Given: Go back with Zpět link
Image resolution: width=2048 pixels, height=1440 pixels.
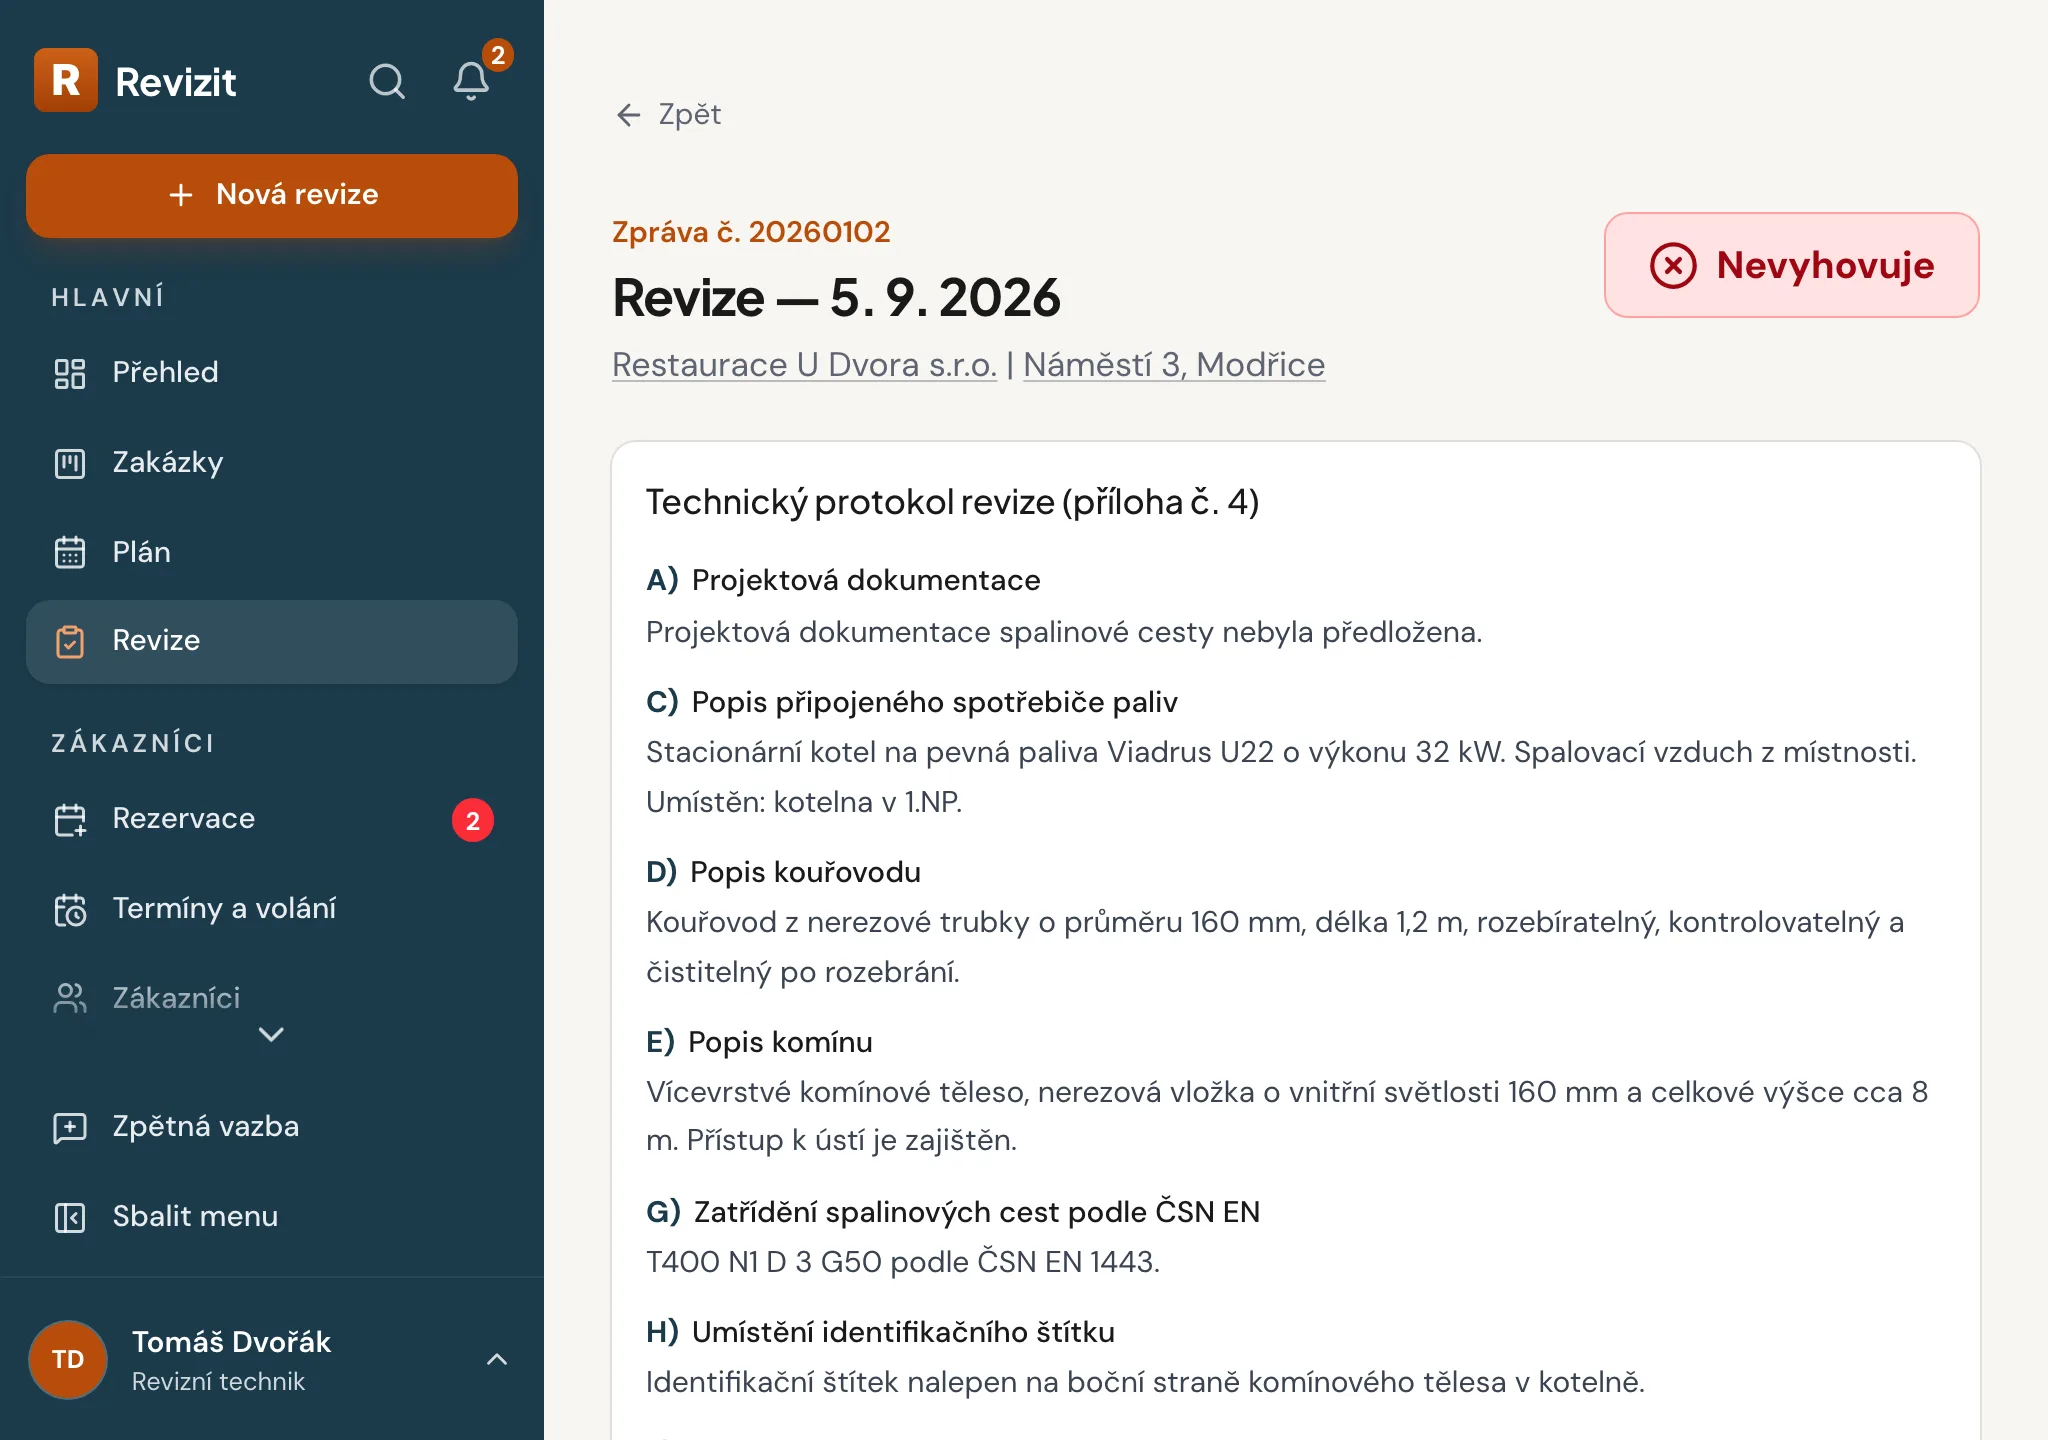Looking at the screenshot, I should coord(668,115).
